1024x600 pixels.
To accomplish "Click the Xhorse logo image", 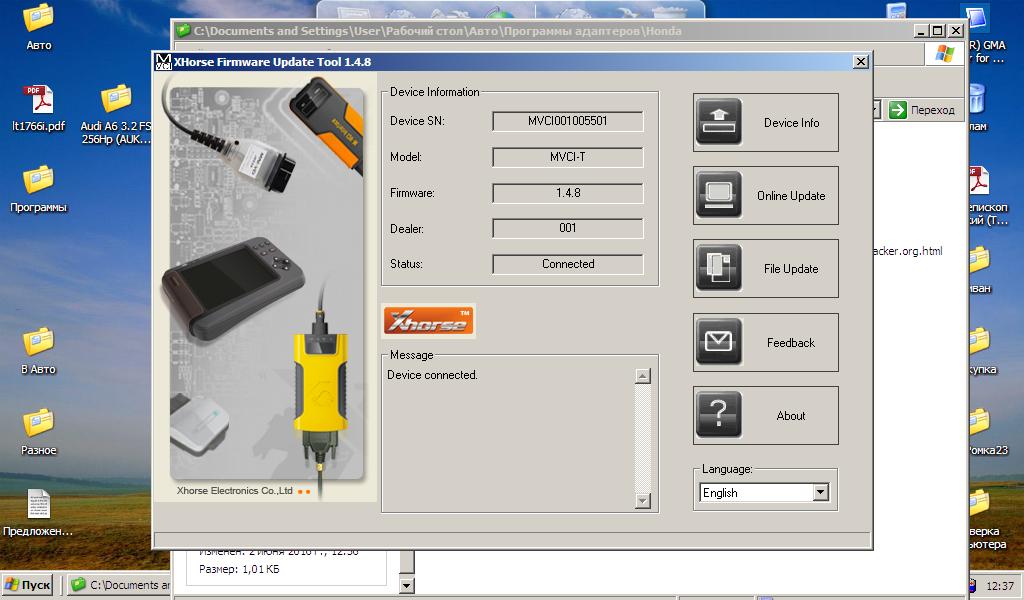I will point(428,321).
